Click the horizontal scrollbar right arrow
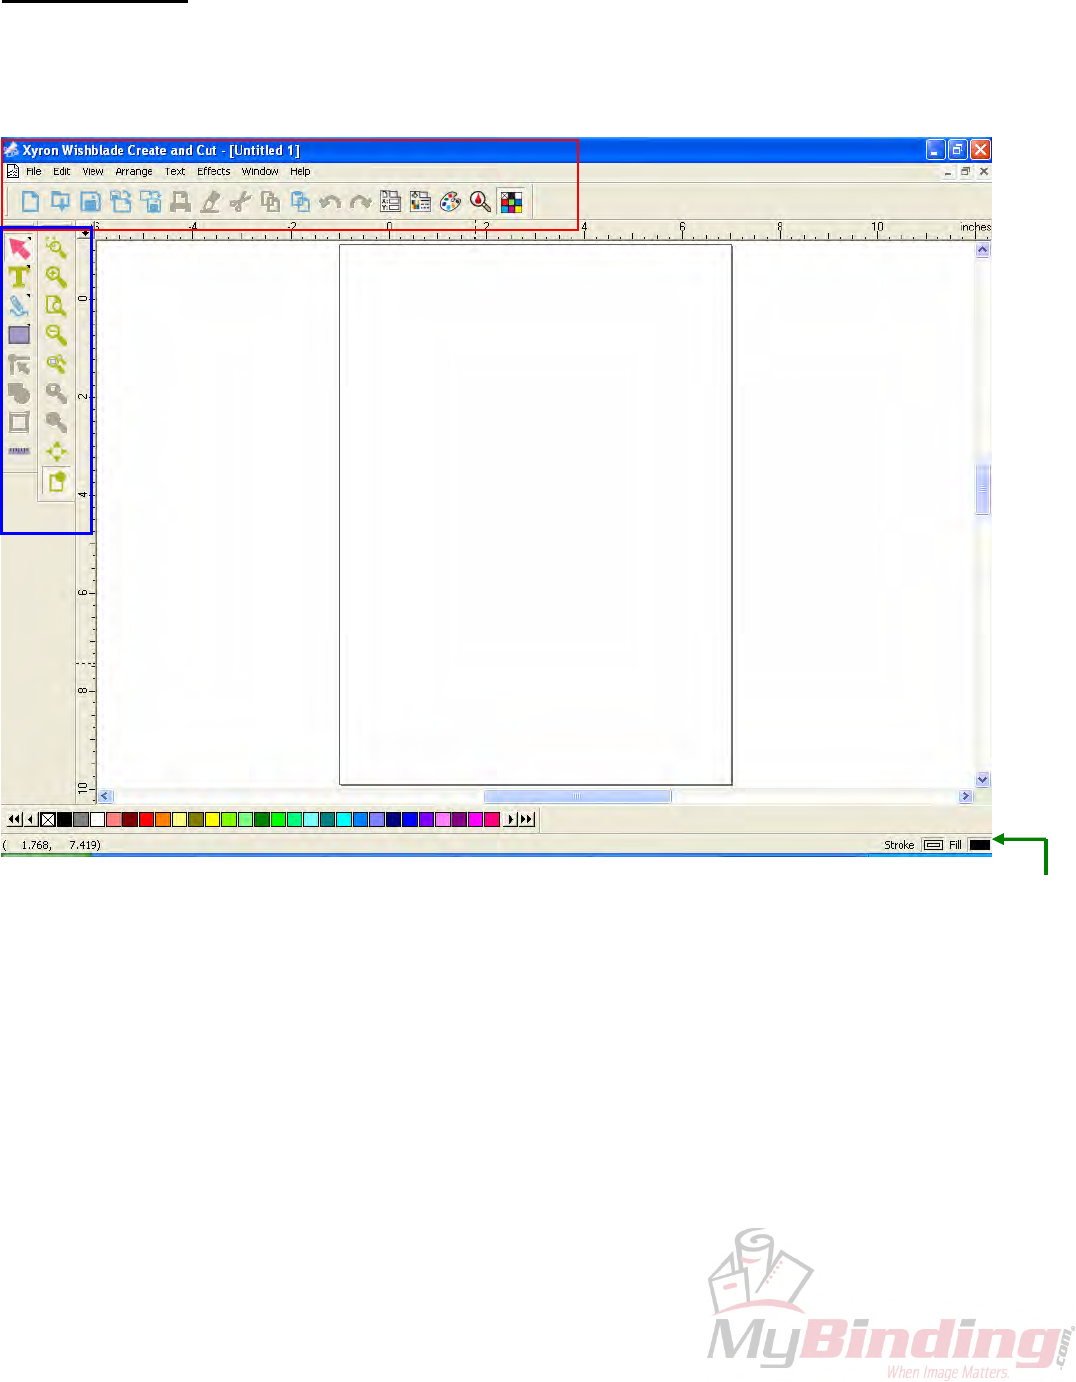This screenshot has height=1382, width=1076. 966,796
